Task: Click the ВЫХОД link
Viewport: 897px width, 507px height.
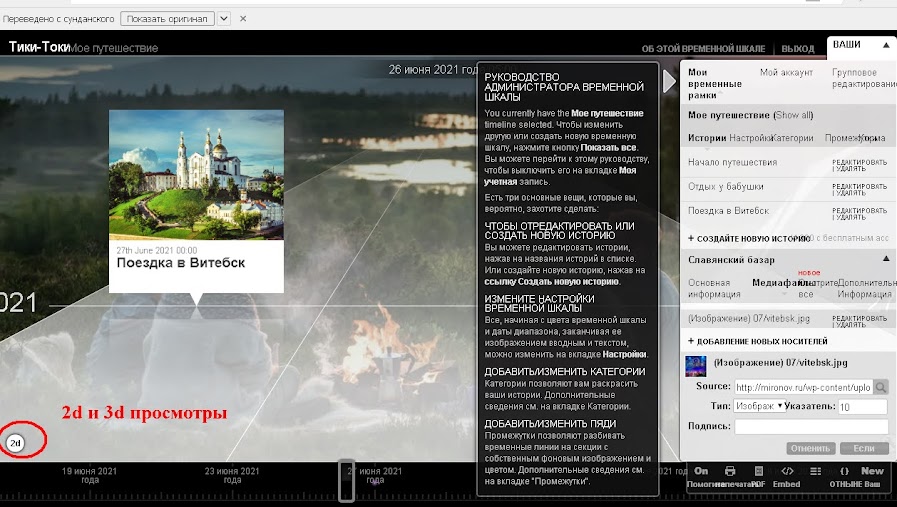Action: pyautogui.click(x=797, y=49)
